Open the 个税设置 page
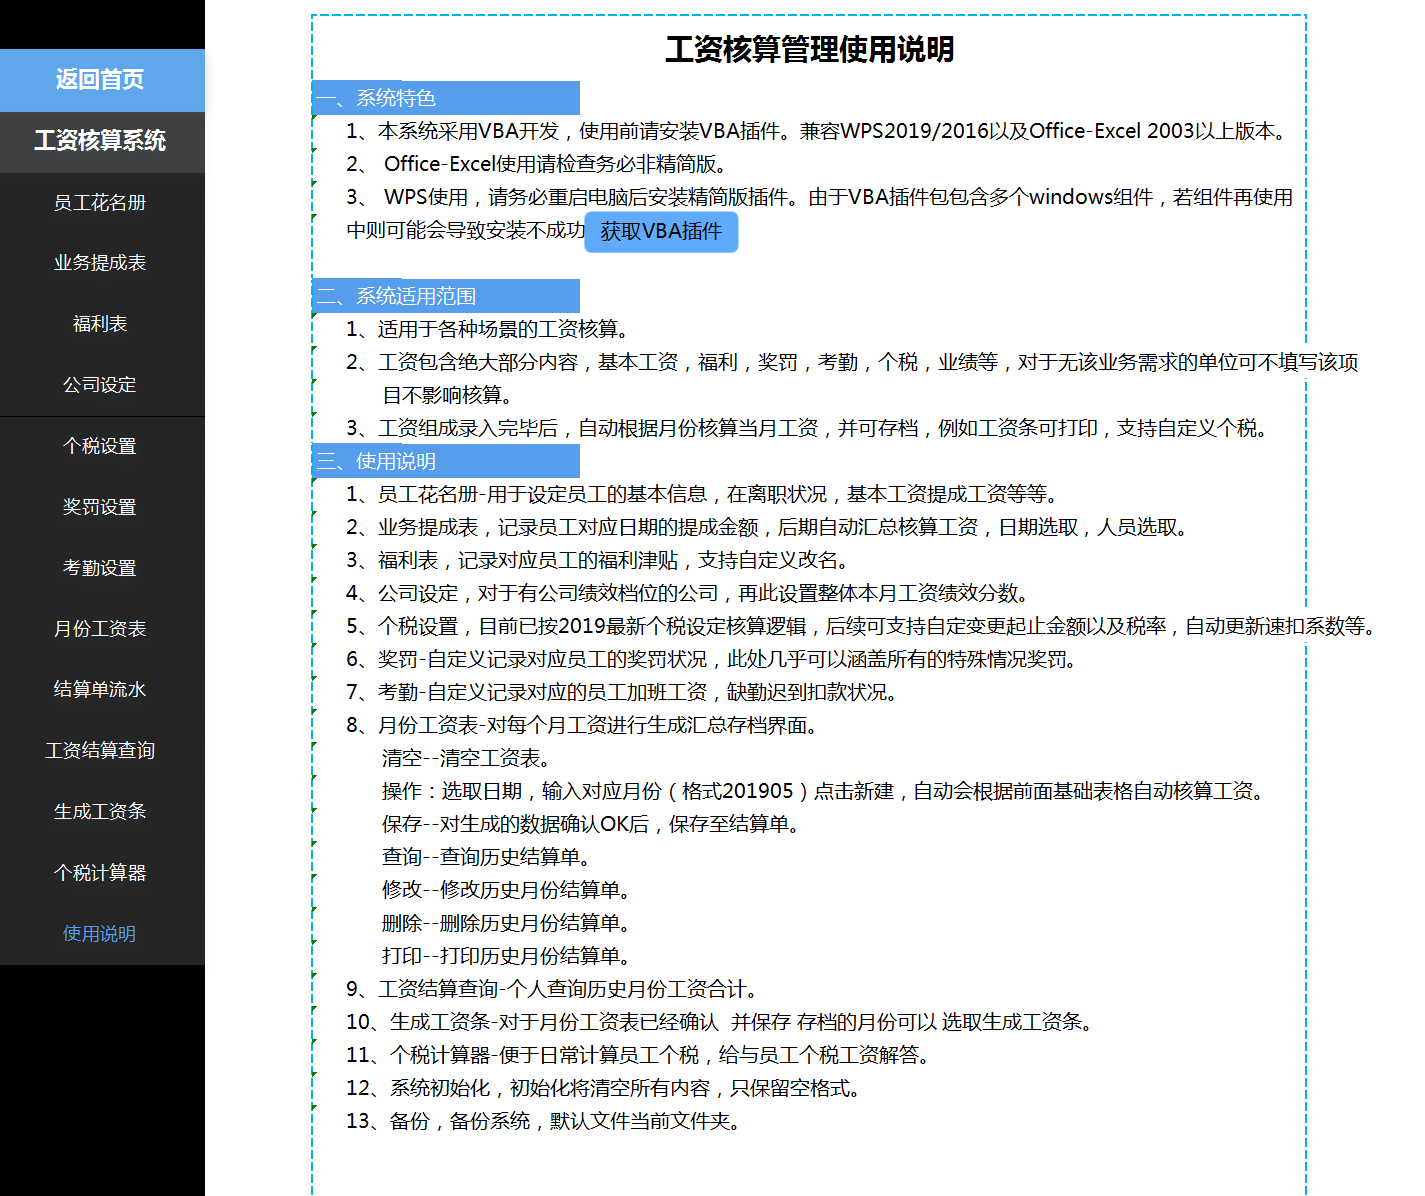 pyautogui.click(x=100, y=445)
